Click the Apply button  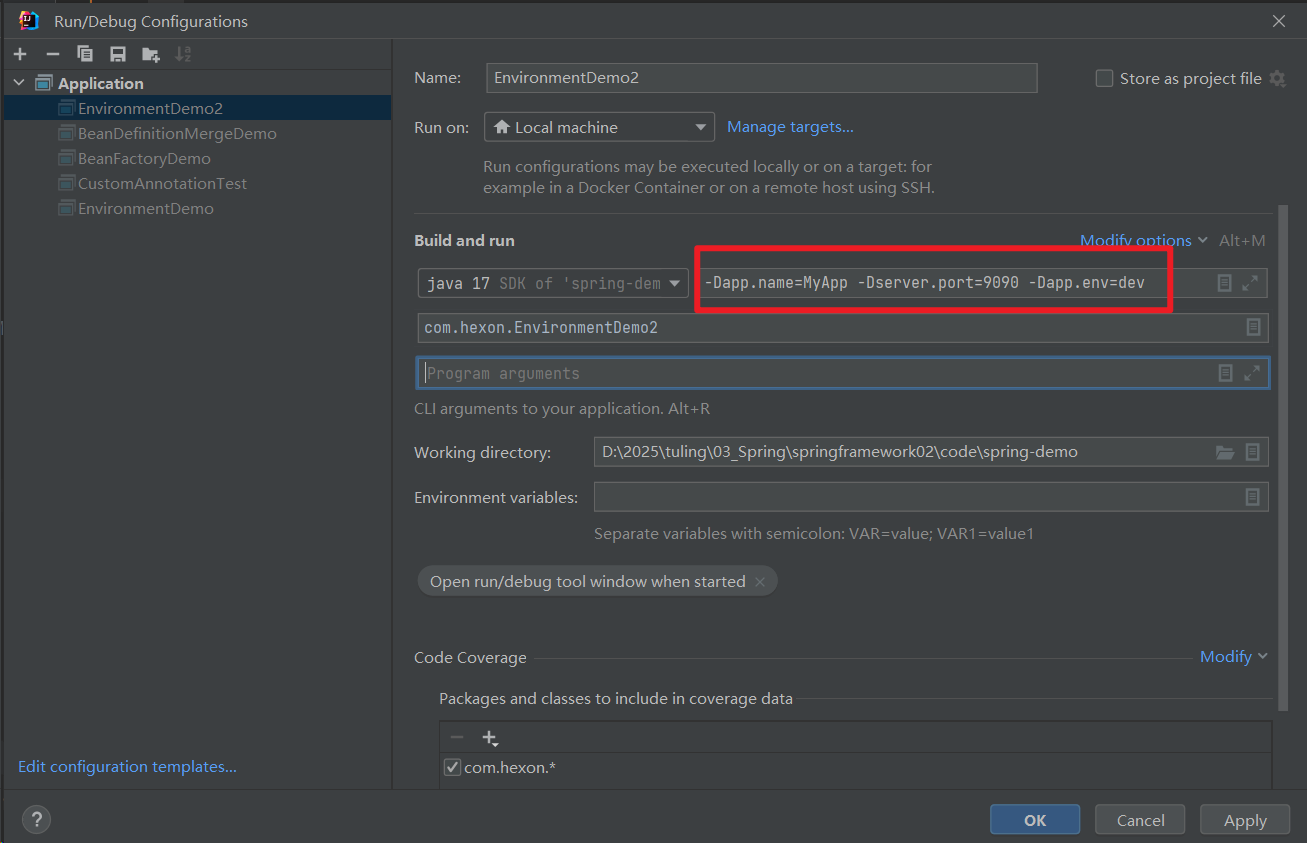coord(1245,820)
